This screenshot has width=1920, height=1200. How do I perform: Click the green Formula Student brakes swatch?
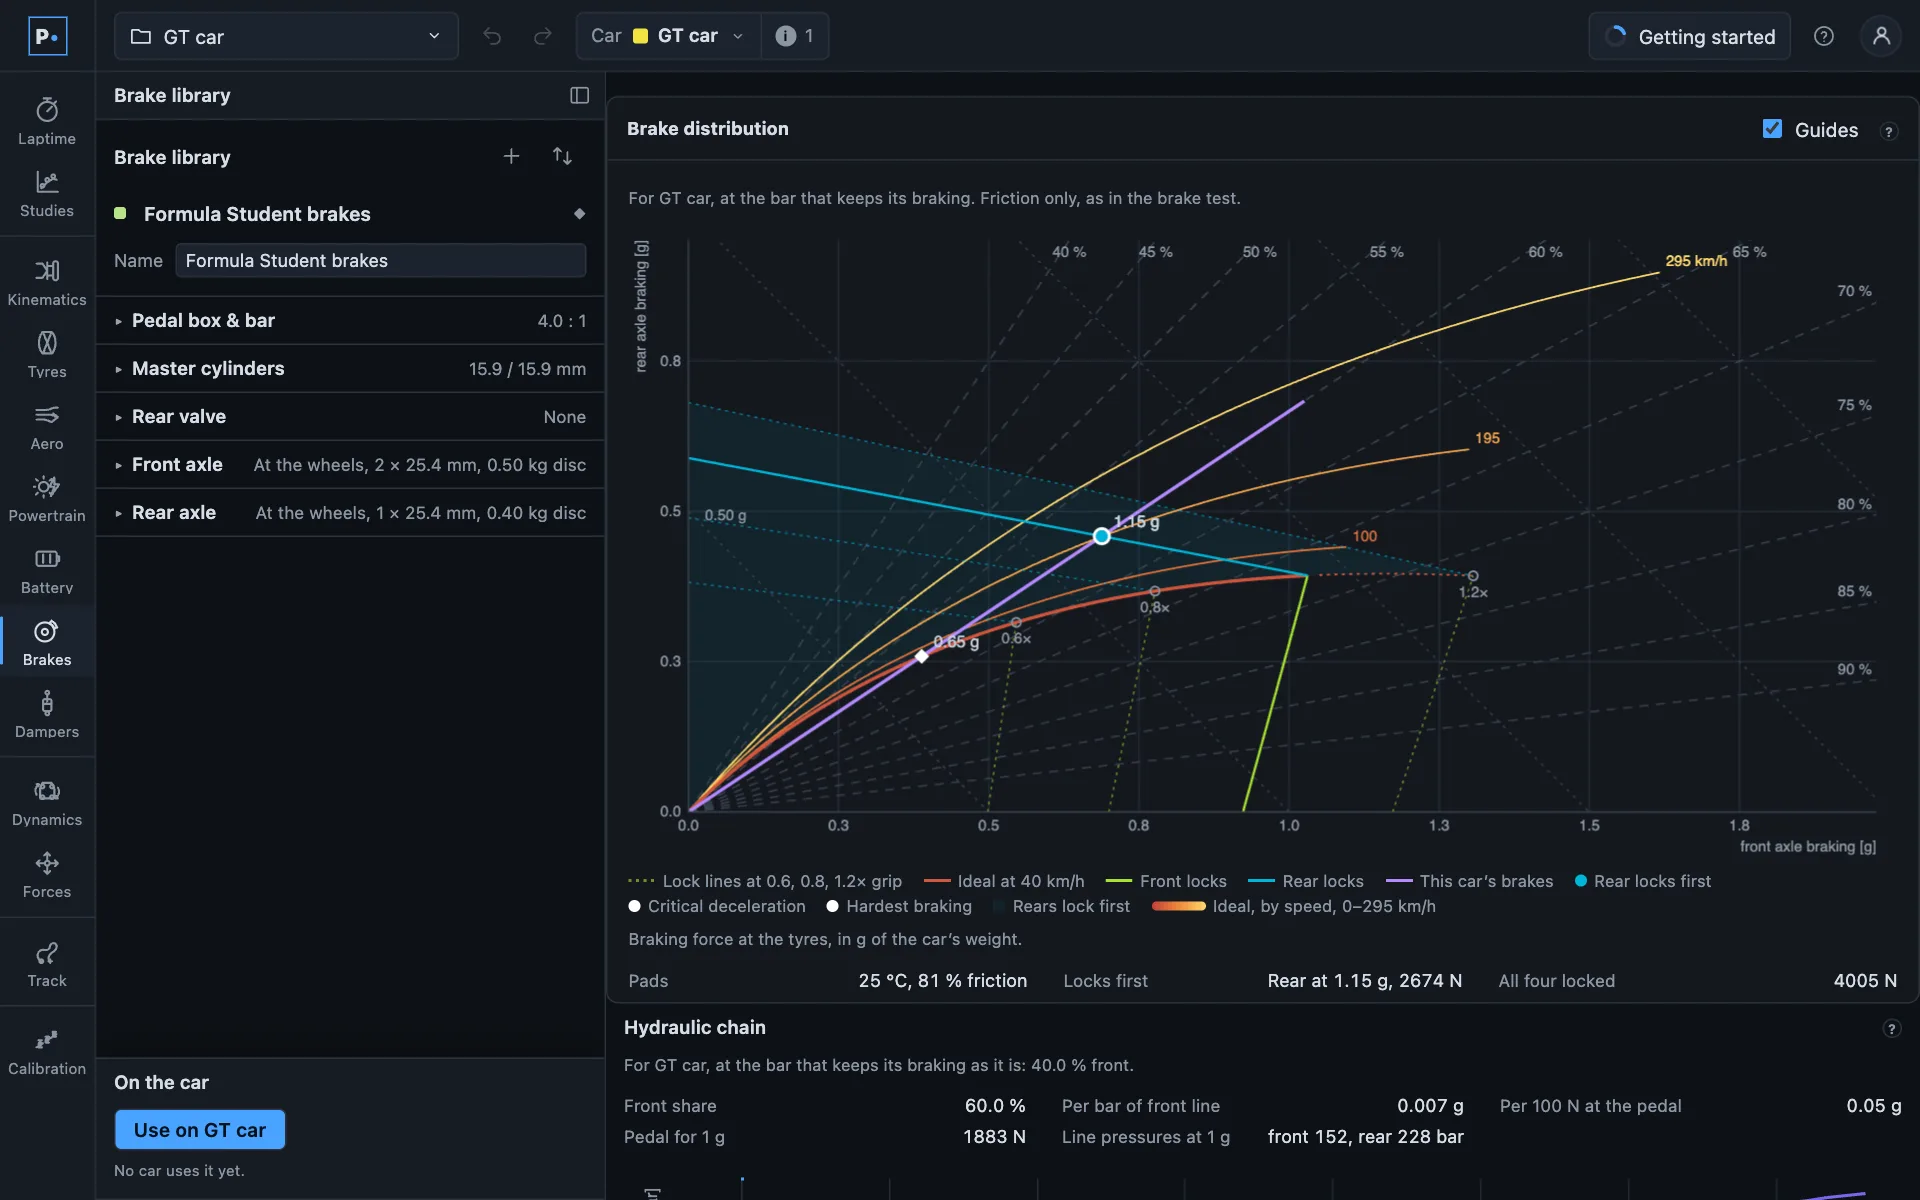pyautogui.click(x=120, y=213)
